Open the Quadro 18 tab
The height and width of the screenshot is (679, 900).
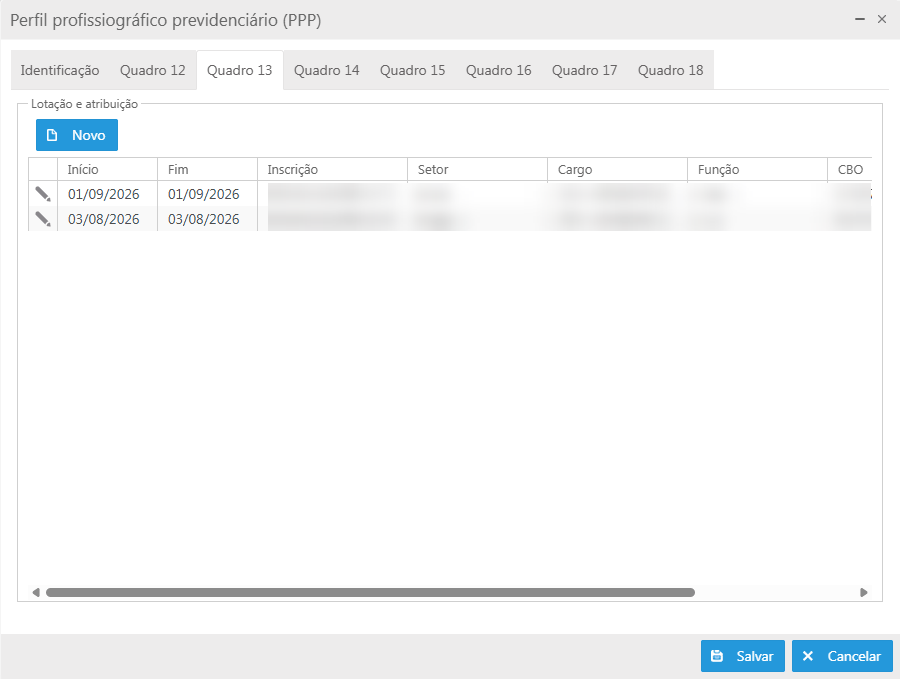[670, 70]
